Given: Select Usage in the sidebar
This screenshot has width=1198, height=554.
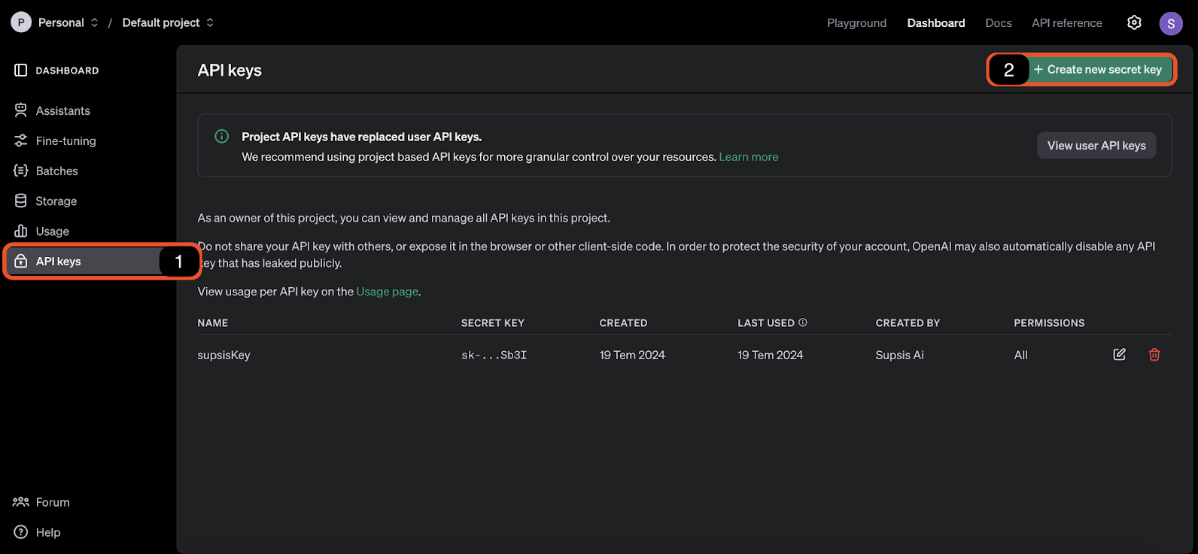Looking at the screenshot, I should [52, 231].
